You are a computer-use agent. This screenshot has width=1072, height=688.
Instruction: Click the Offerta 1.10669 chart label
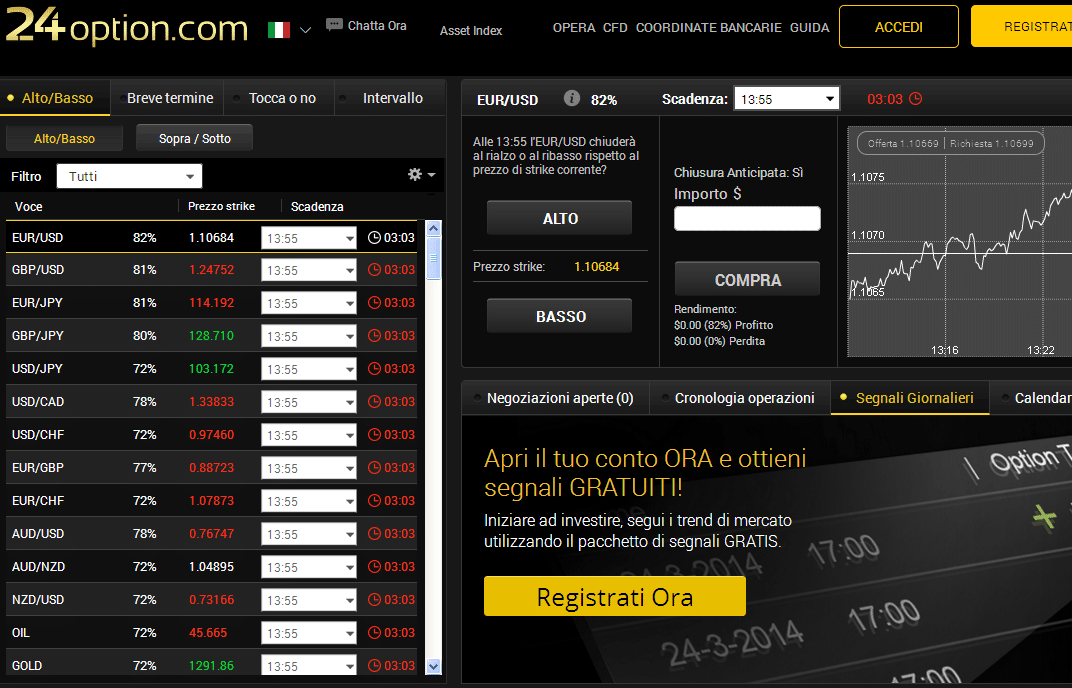click(x=902, y=144)
